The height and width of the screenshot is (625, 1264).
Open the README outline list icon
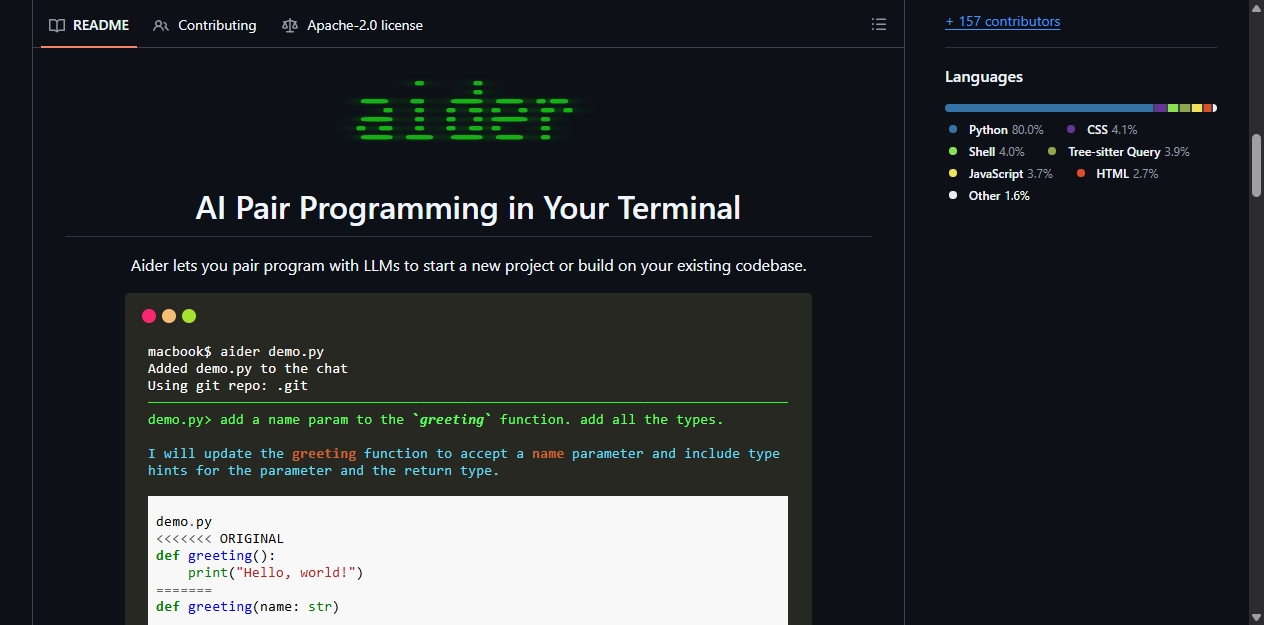tap(878, 24)
